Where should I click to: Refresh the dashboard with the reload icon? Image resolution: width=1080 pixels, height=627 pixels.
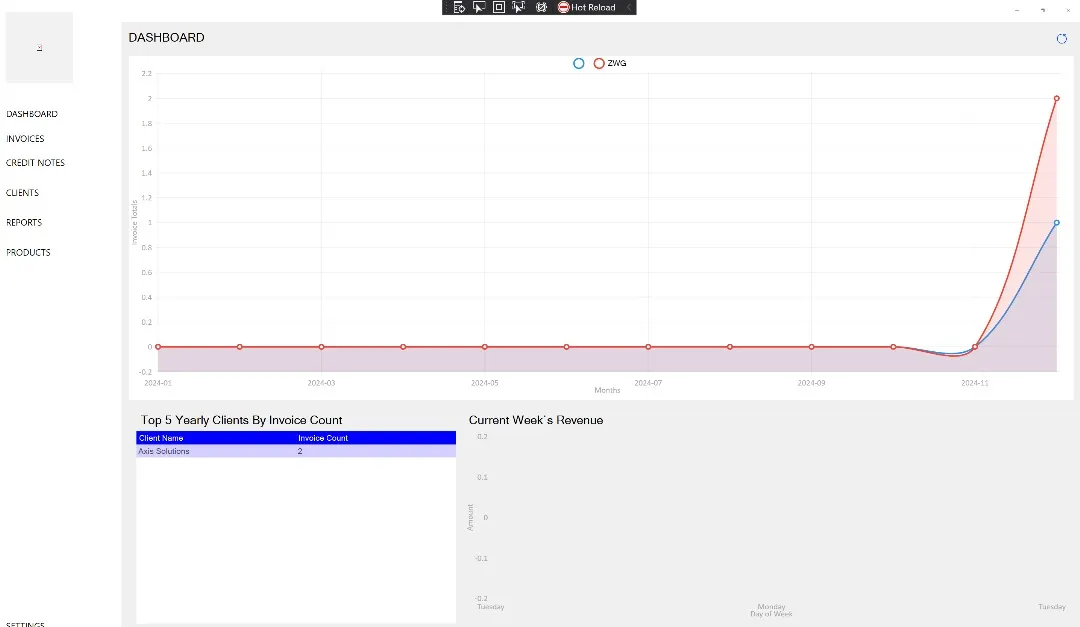pos(1061,39)
